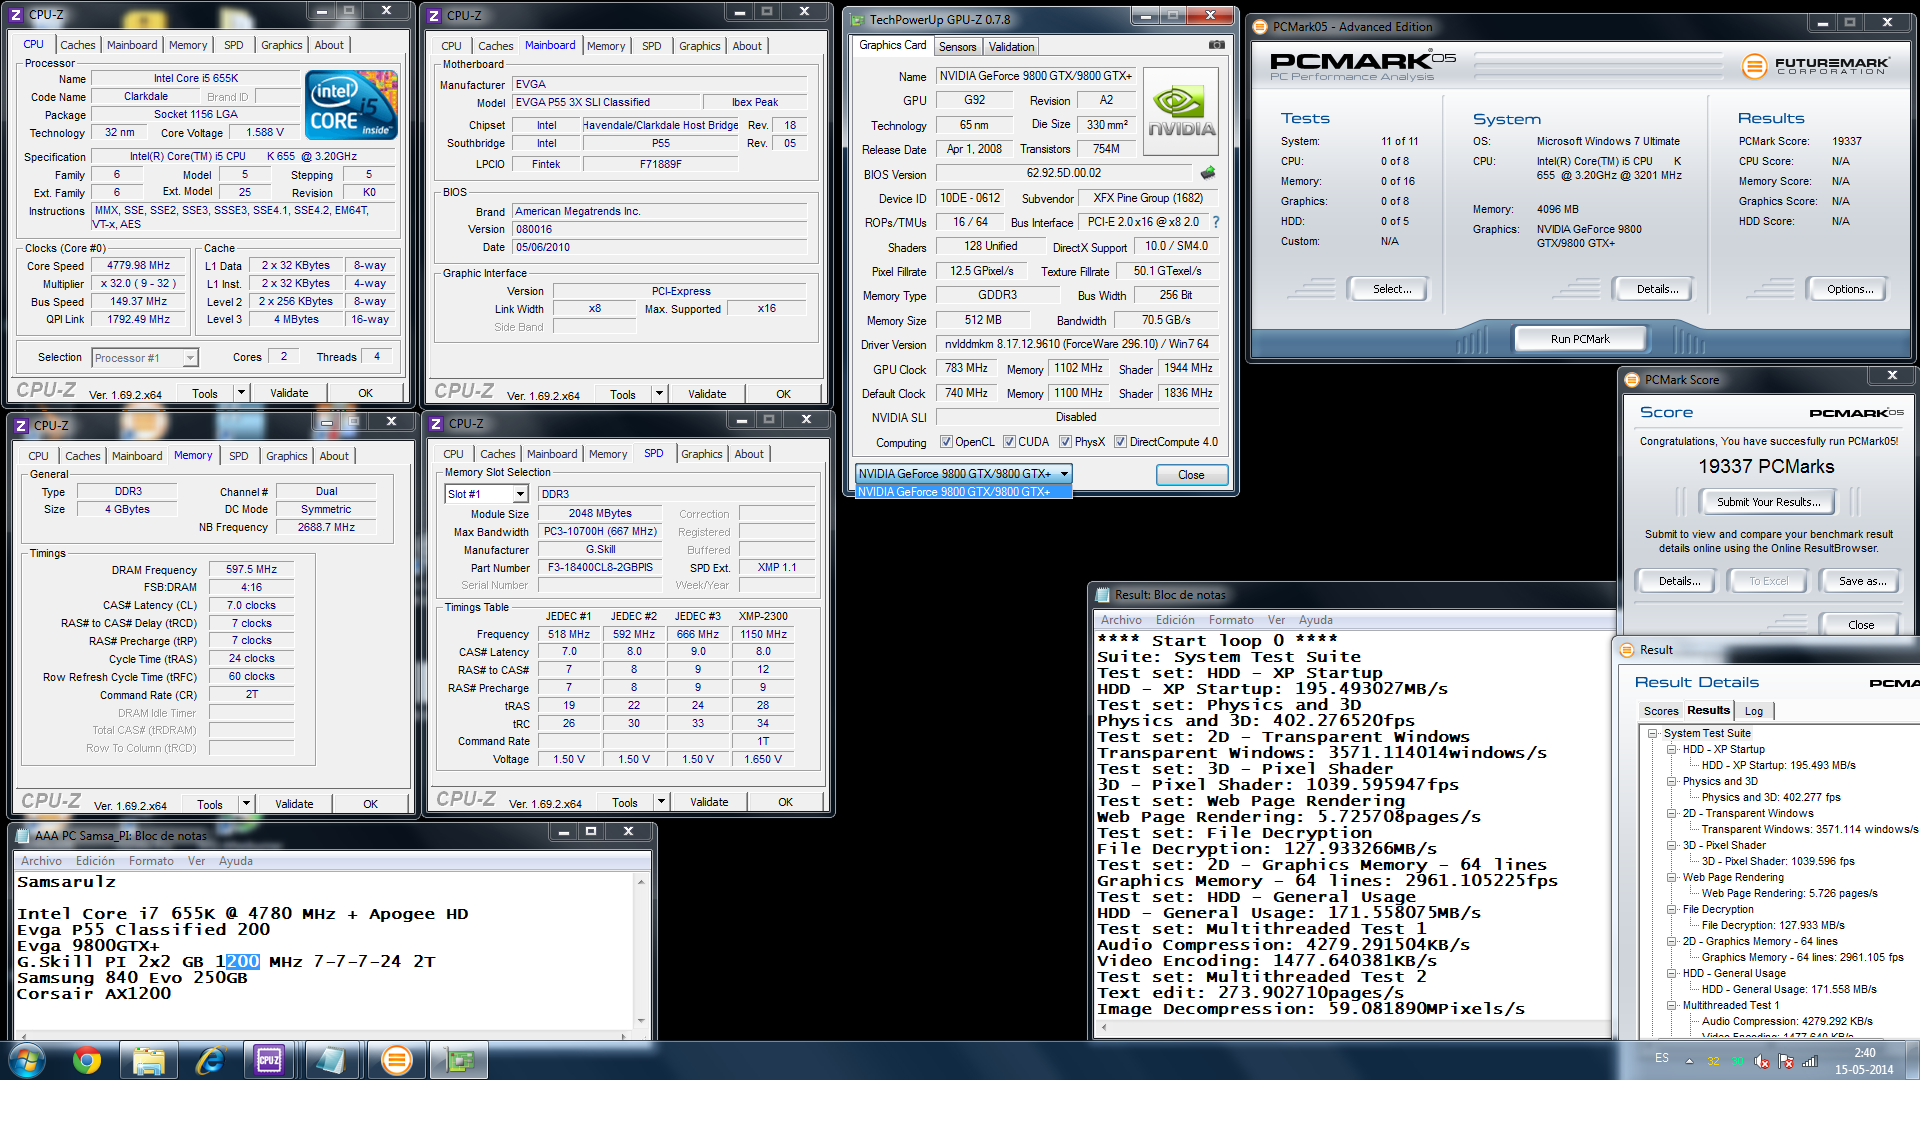The height and width of the screenshot is (1135, 1920).
Task: Collapse the System Test Suite tree node
Action: (x=1654, y=734)
